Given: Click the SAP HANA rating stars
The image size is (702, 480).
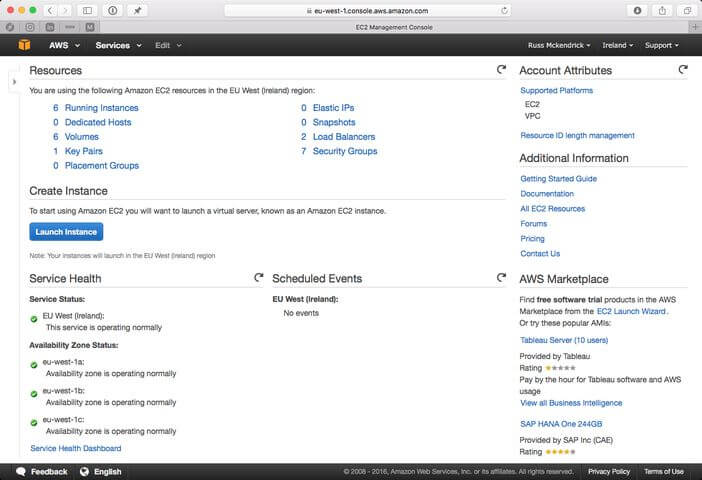Looking at the screenshot, I should click(561, 452).
